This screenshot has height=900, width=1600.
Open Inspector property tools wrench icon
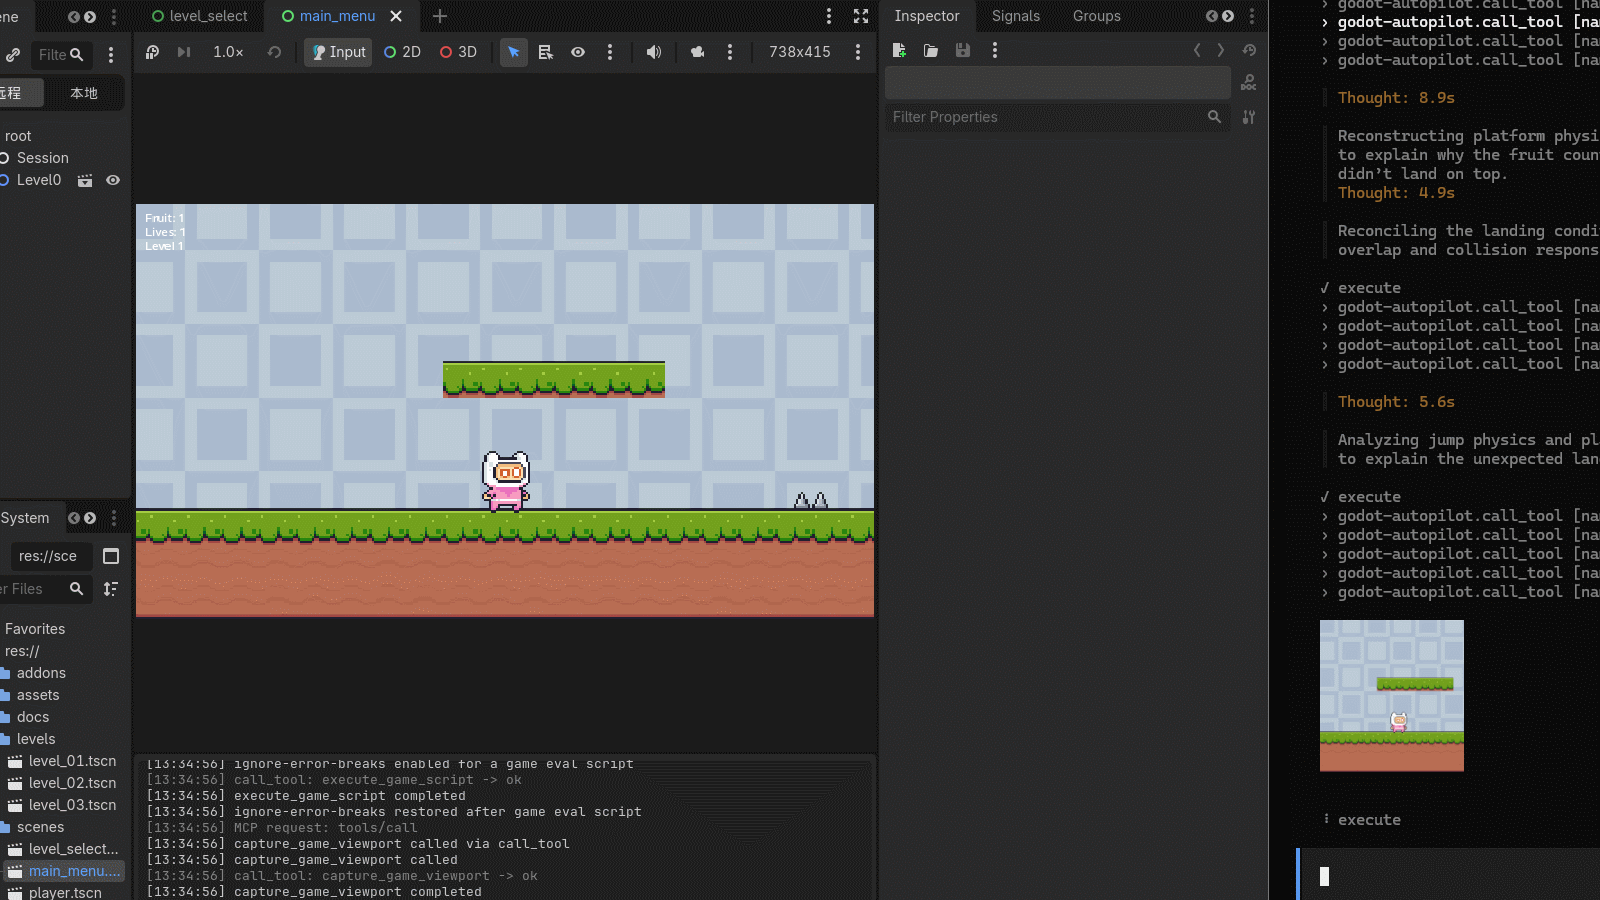click(x=1249, y=117)
